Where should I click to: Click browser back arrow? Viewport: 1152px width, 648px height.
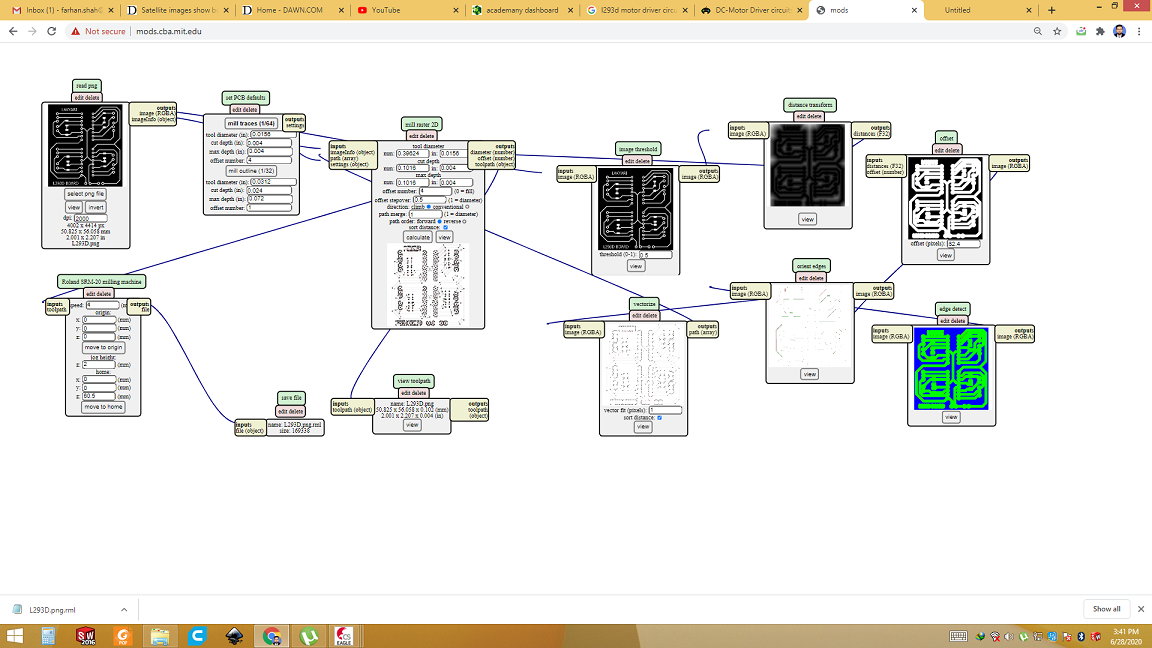12,32
